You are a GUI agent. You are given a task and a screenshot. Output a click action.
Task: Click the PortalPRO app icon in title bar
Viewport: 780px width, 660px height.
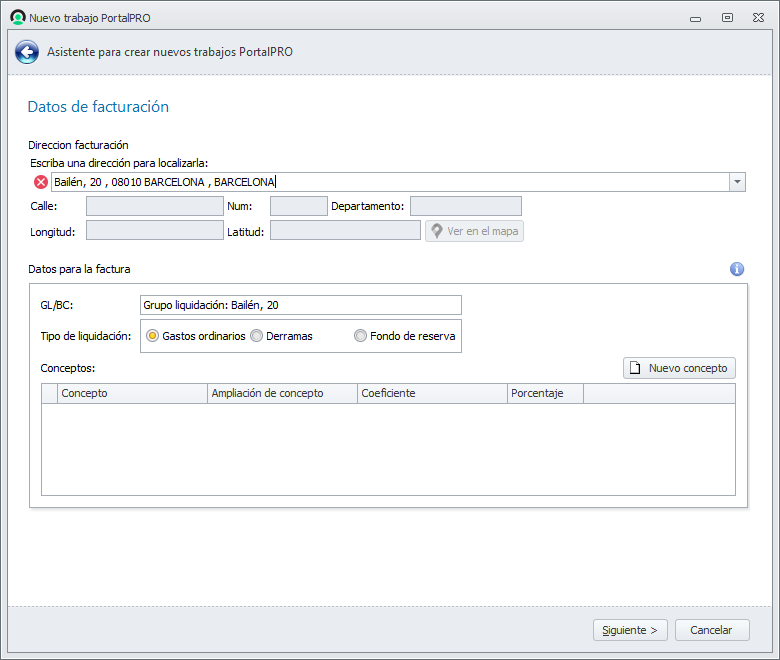(x=18, y=17)
